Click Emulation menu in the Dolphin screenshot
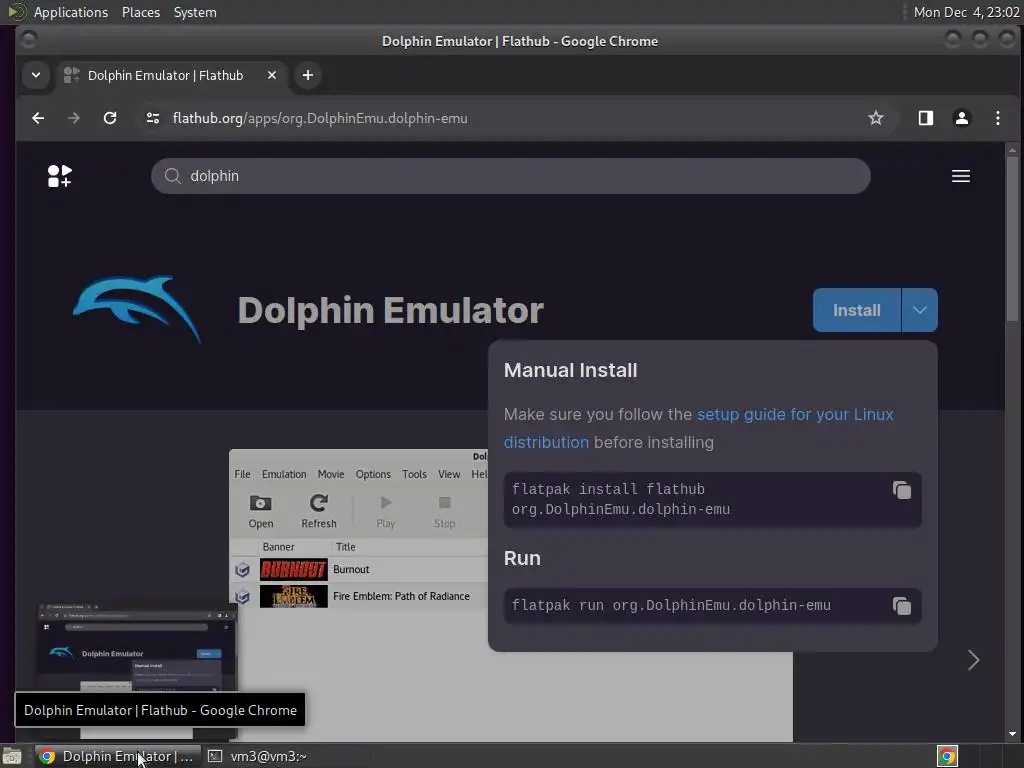The height and width of the screenshot is (768, 1024). click(283, 474)
